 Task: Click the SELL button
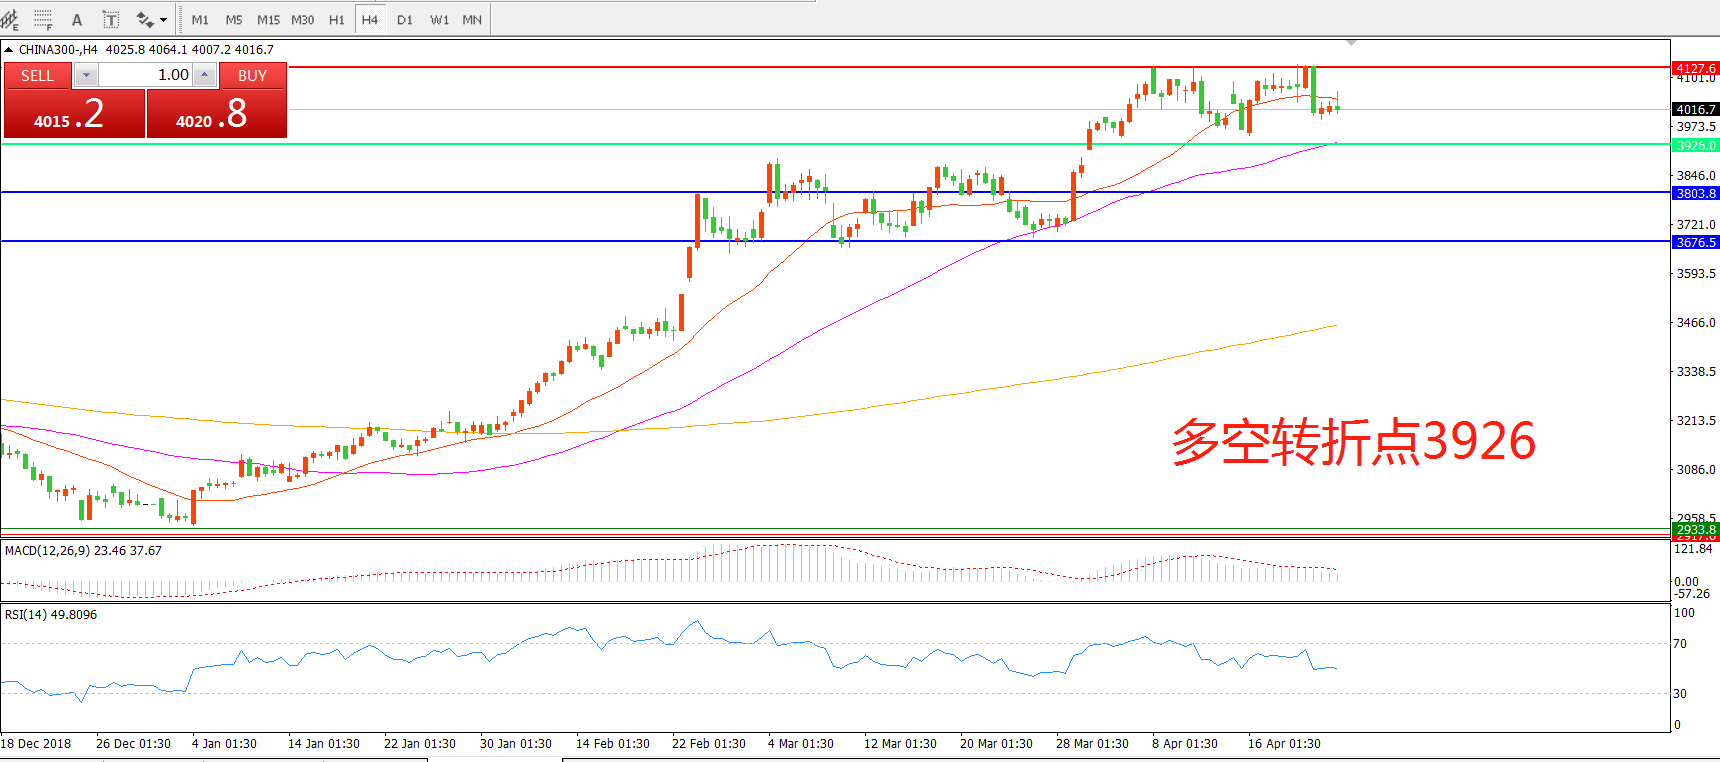(x=38, y=75)
